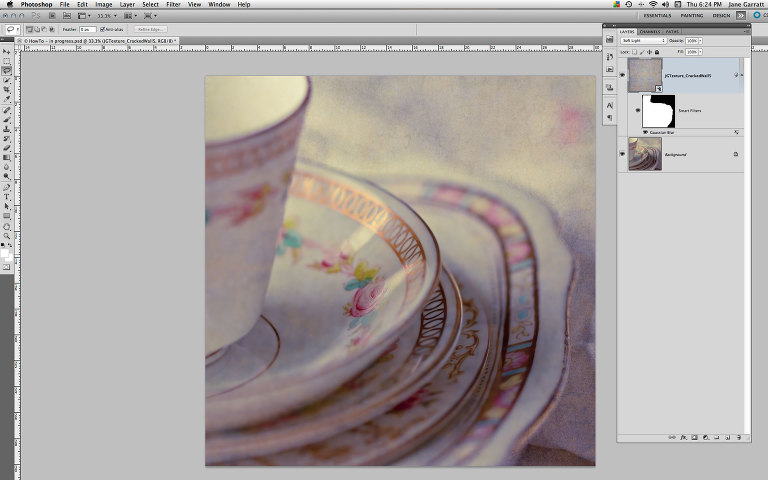Toggle lock all for layer
Screen dimensions: 768x480
coord(657,52)
